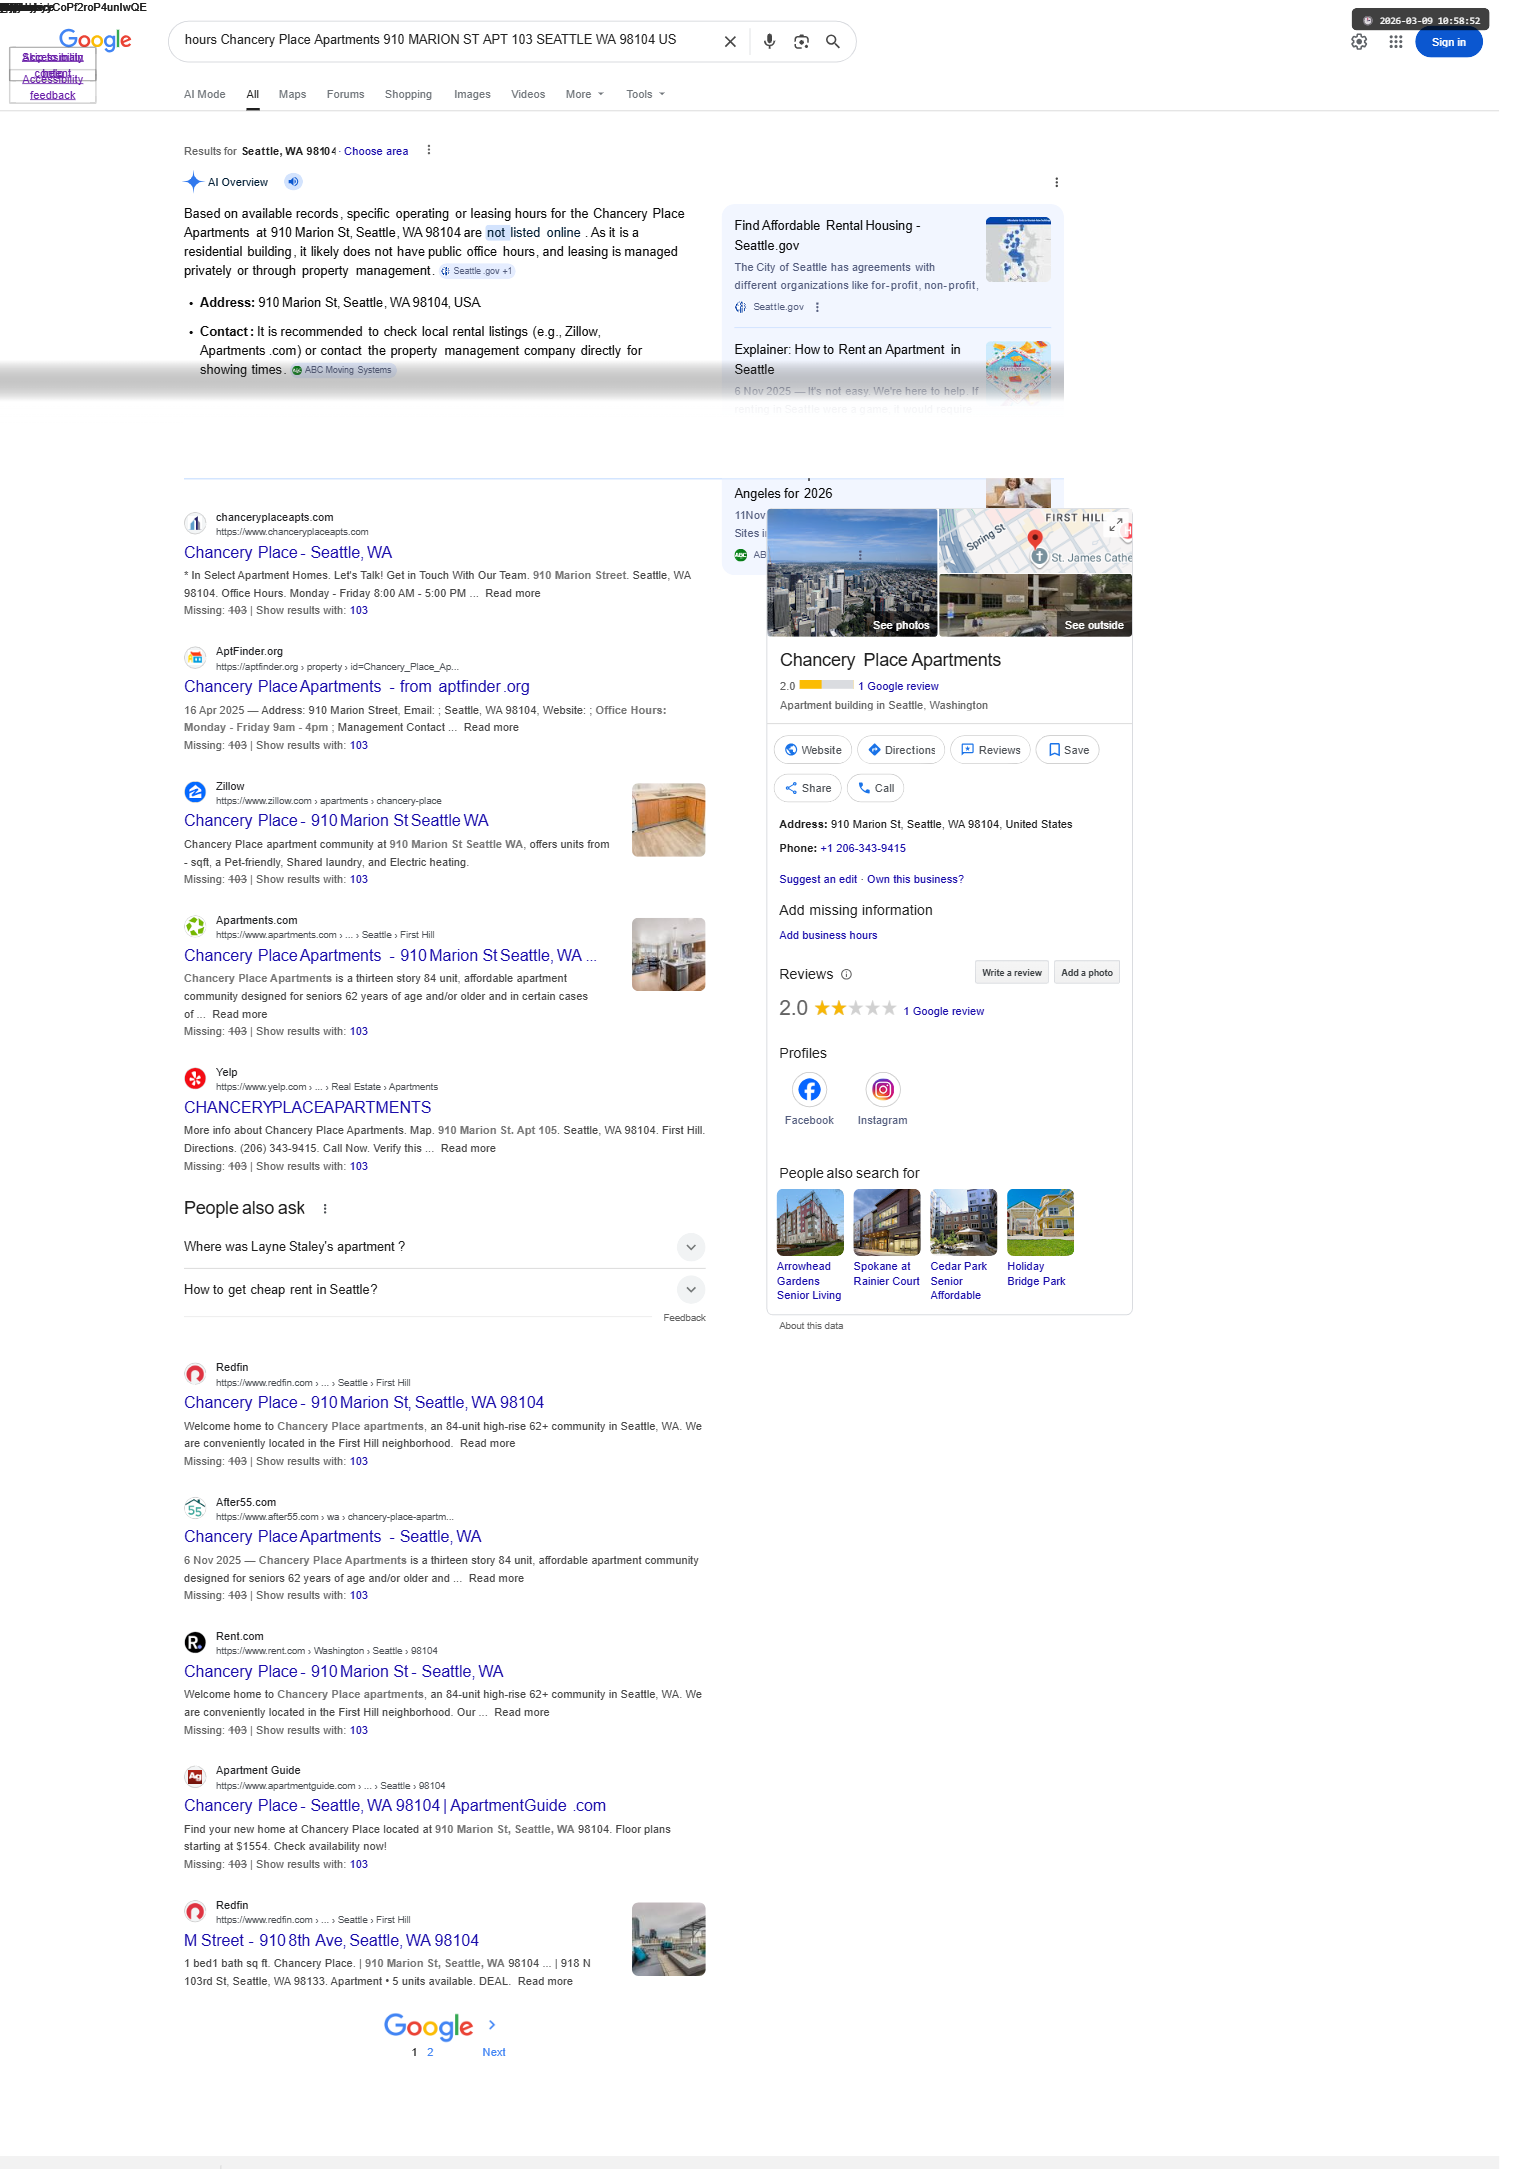Click the AptFinder.org favicon
Image resolution: width=1517 pixels, height=2169 pixels.
click(195, 657)
